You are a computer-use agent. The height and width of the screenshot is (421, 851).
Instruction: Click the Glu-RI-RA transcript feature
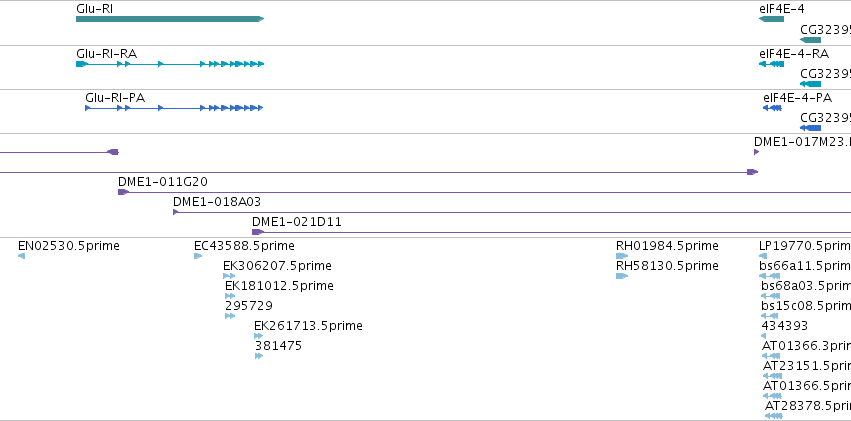pos(170,64)
